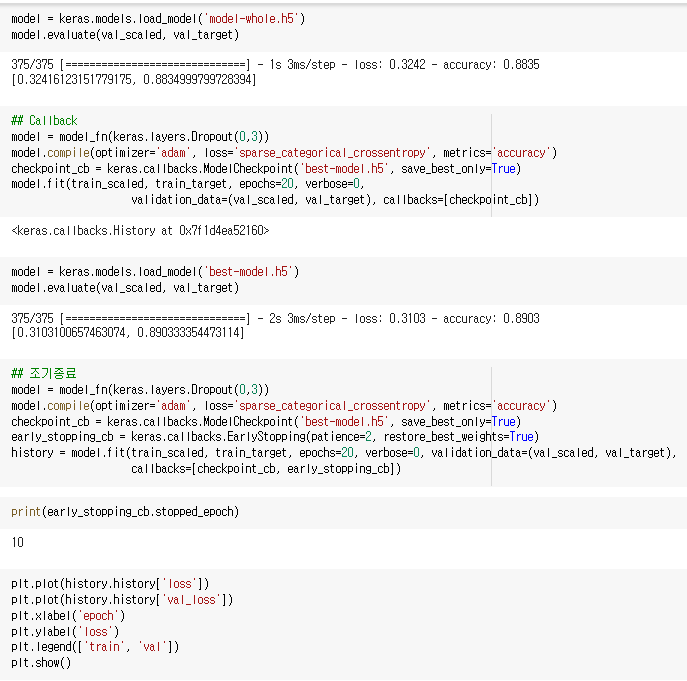The width and height of the screenshot is (687, 681).
Task: Click model.compile line in the Callback cell
Action: coord(284,153)
